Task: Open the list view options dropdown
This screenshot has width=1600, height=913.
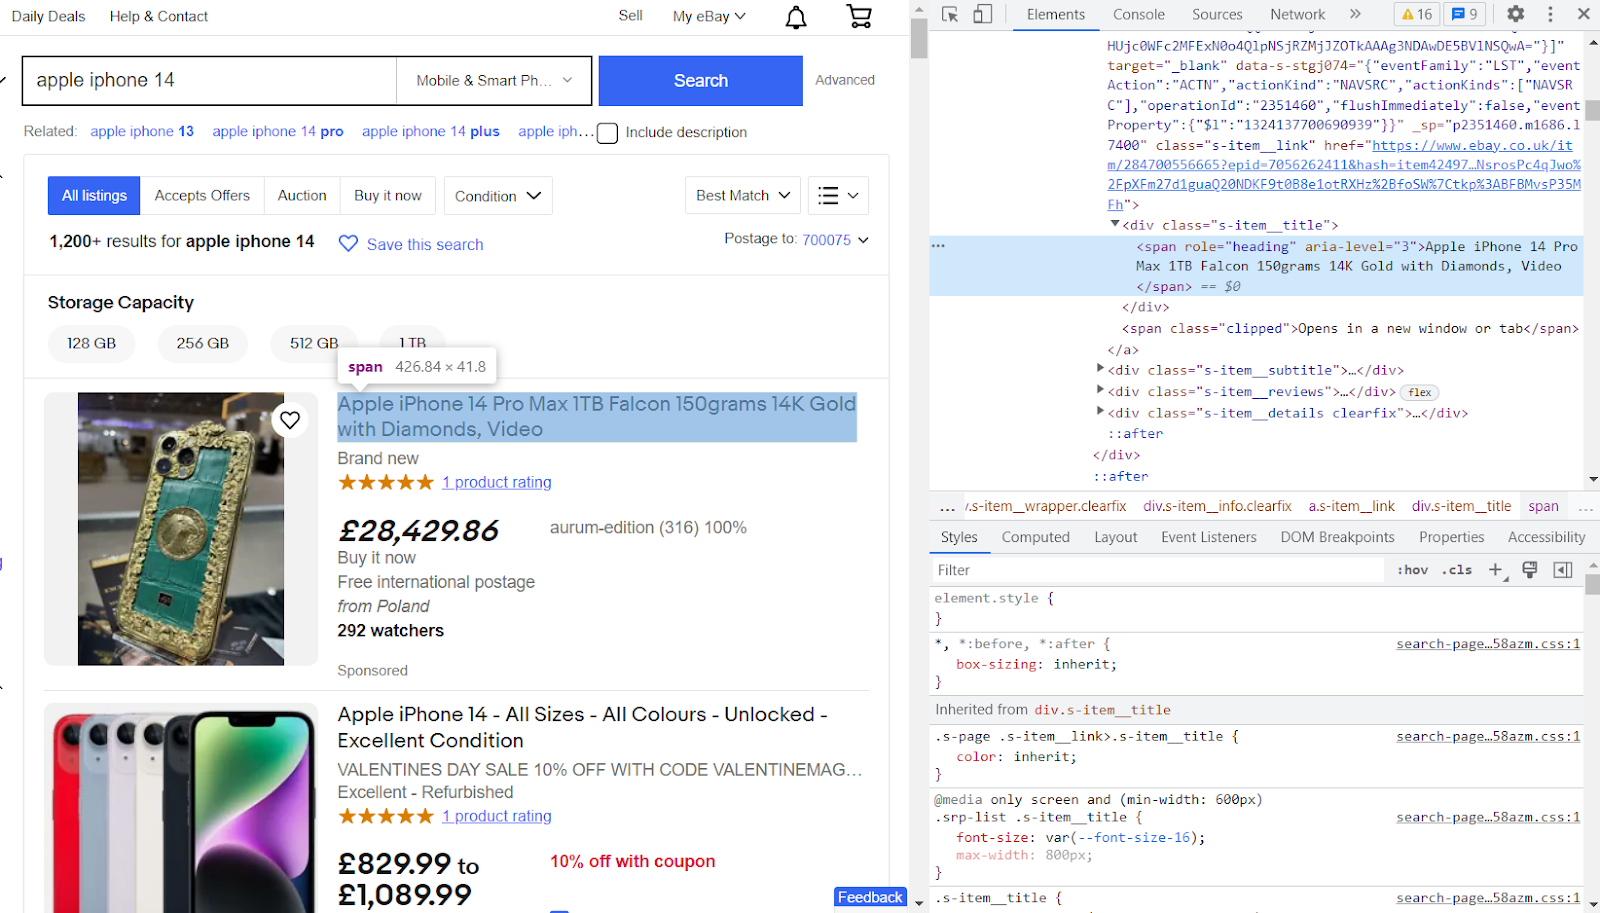Action: point(838,196)
